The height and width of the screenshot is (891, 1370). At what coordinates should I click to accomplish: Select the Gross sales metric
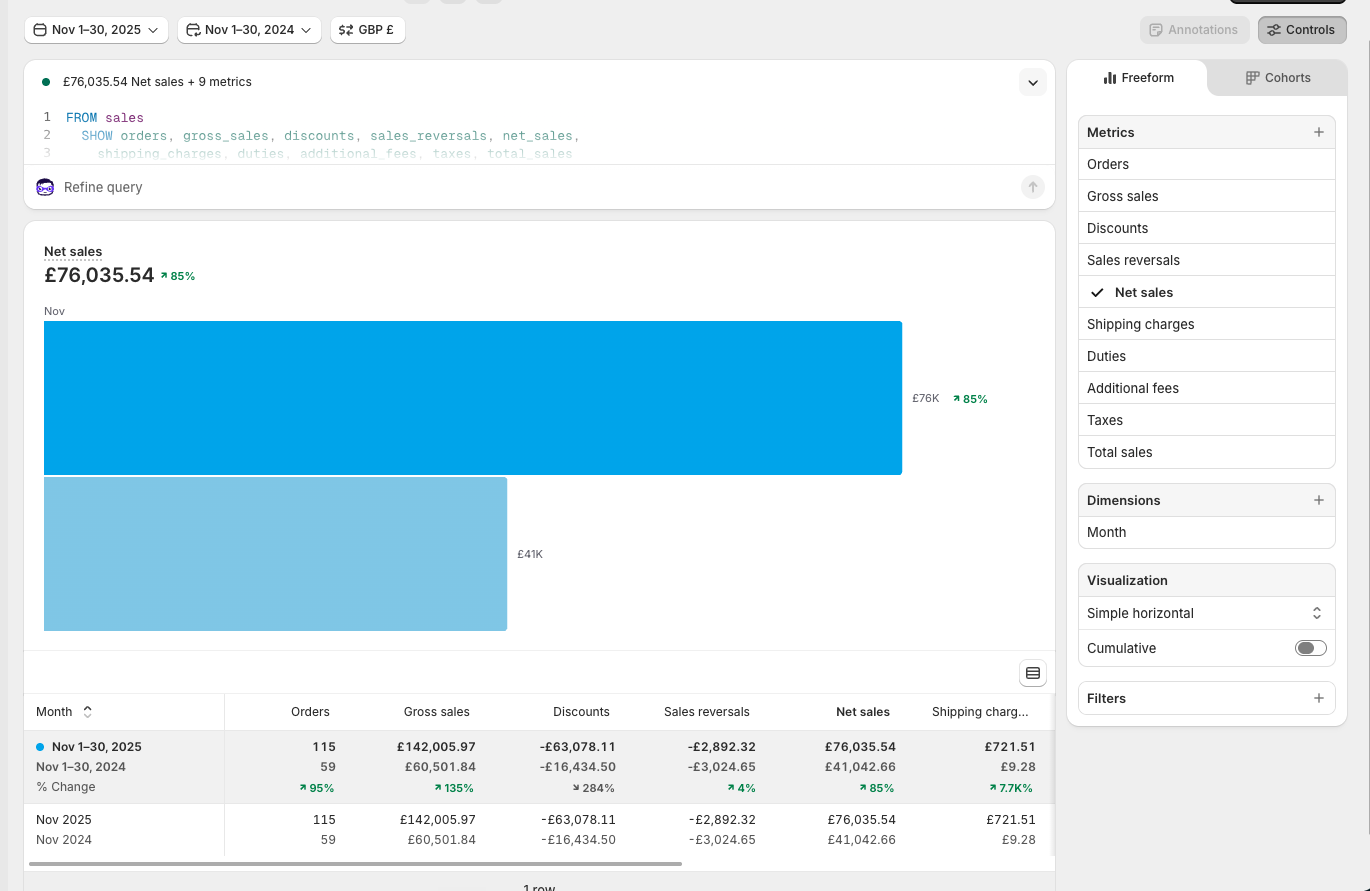(1207, 196)
